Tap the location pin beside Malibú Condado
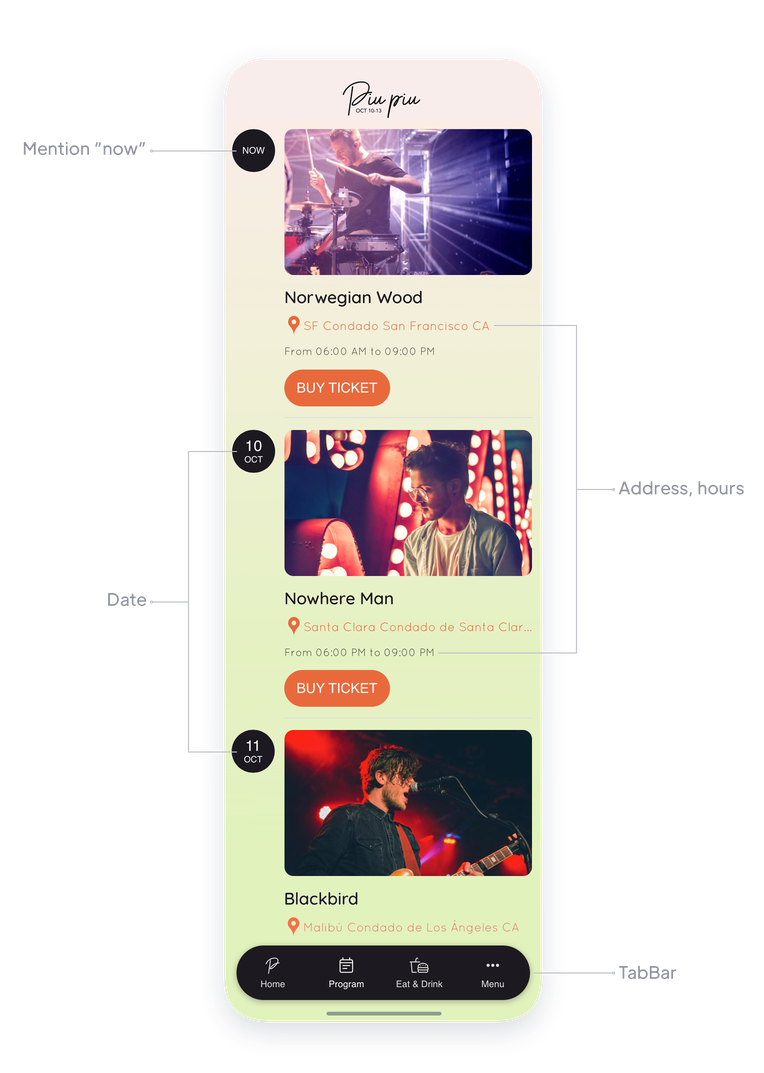 pyautogui.click(x=294, y=926)
